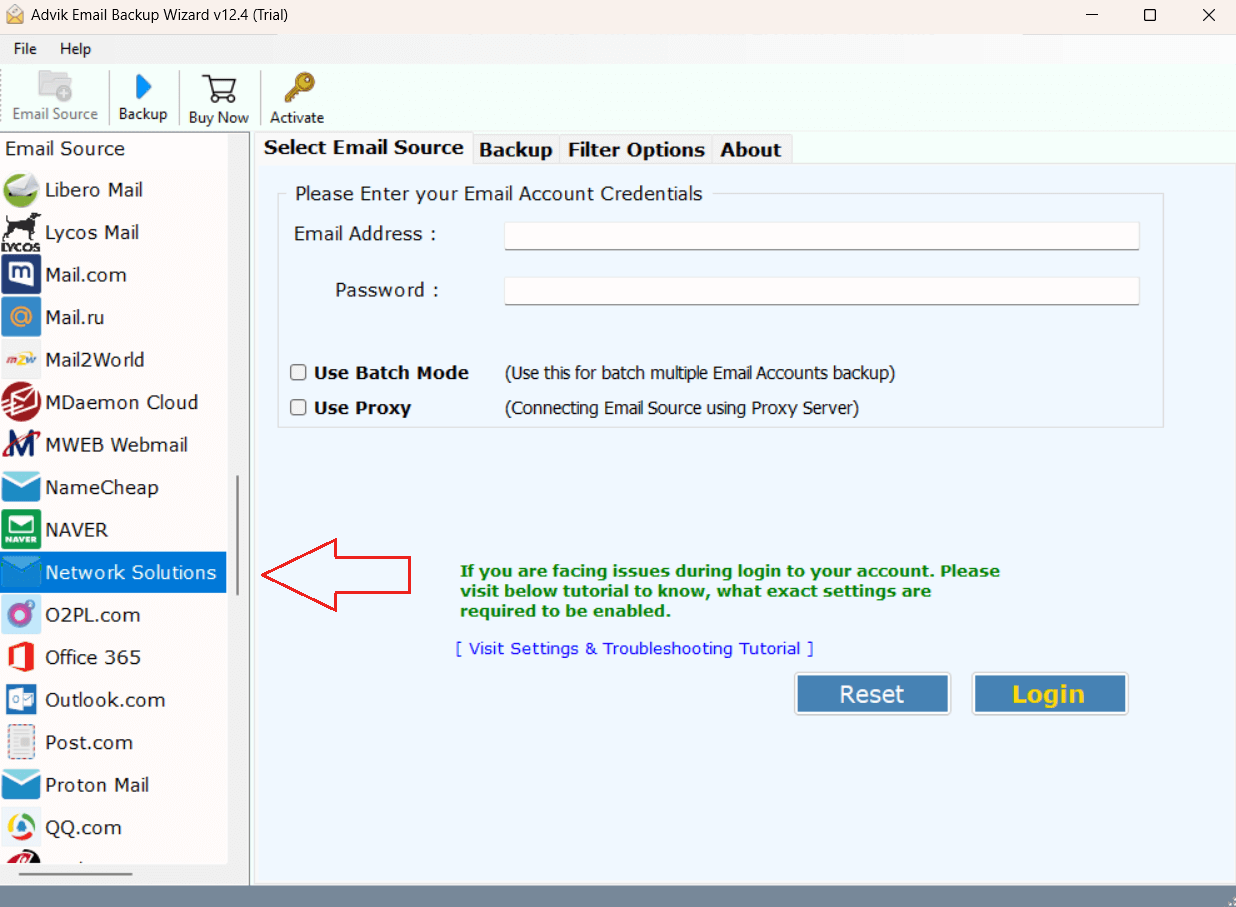1236x907 pixels.
Task: Open the Filter Options tab
Action: (636, 150)
